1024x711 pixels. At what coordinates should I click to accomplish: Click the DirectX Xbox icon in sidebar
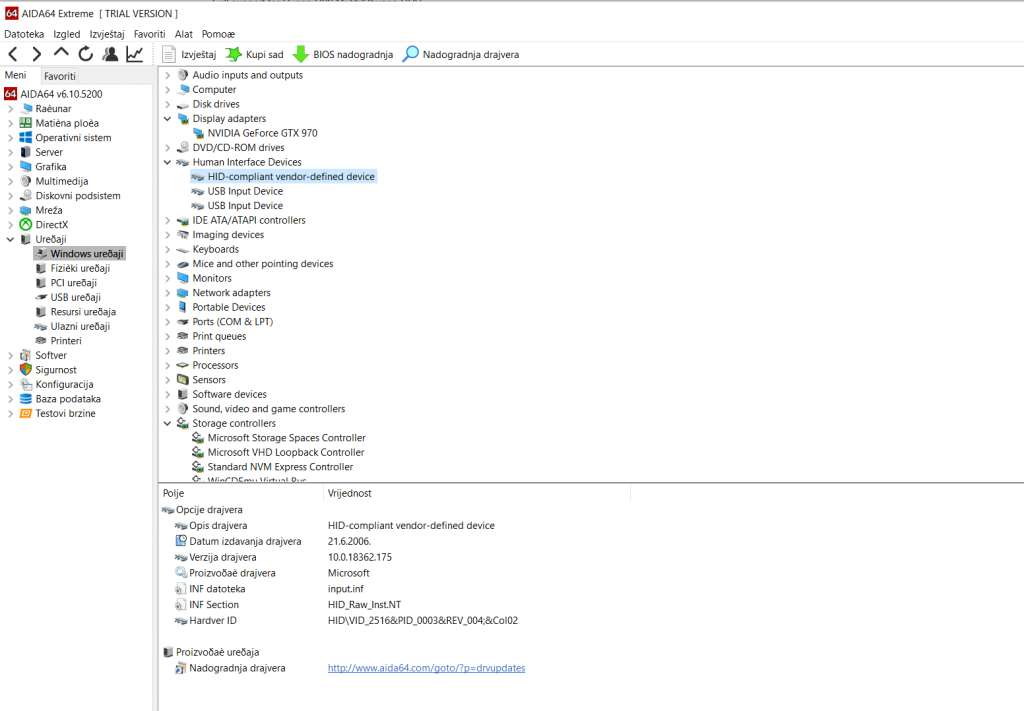point(25,225)
